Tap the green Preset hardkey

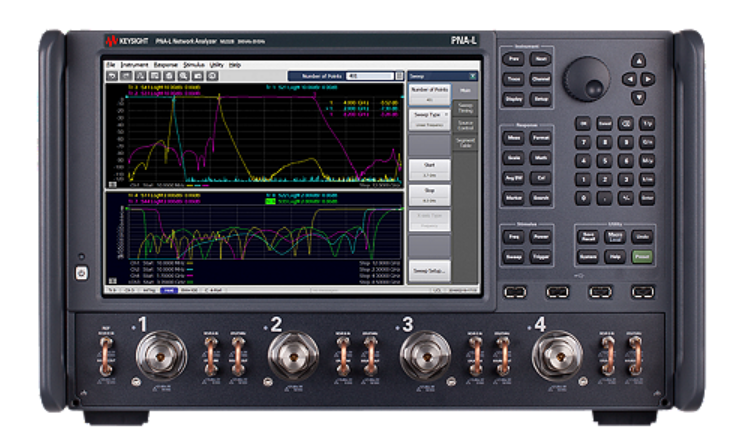click(x=642, y=257)
